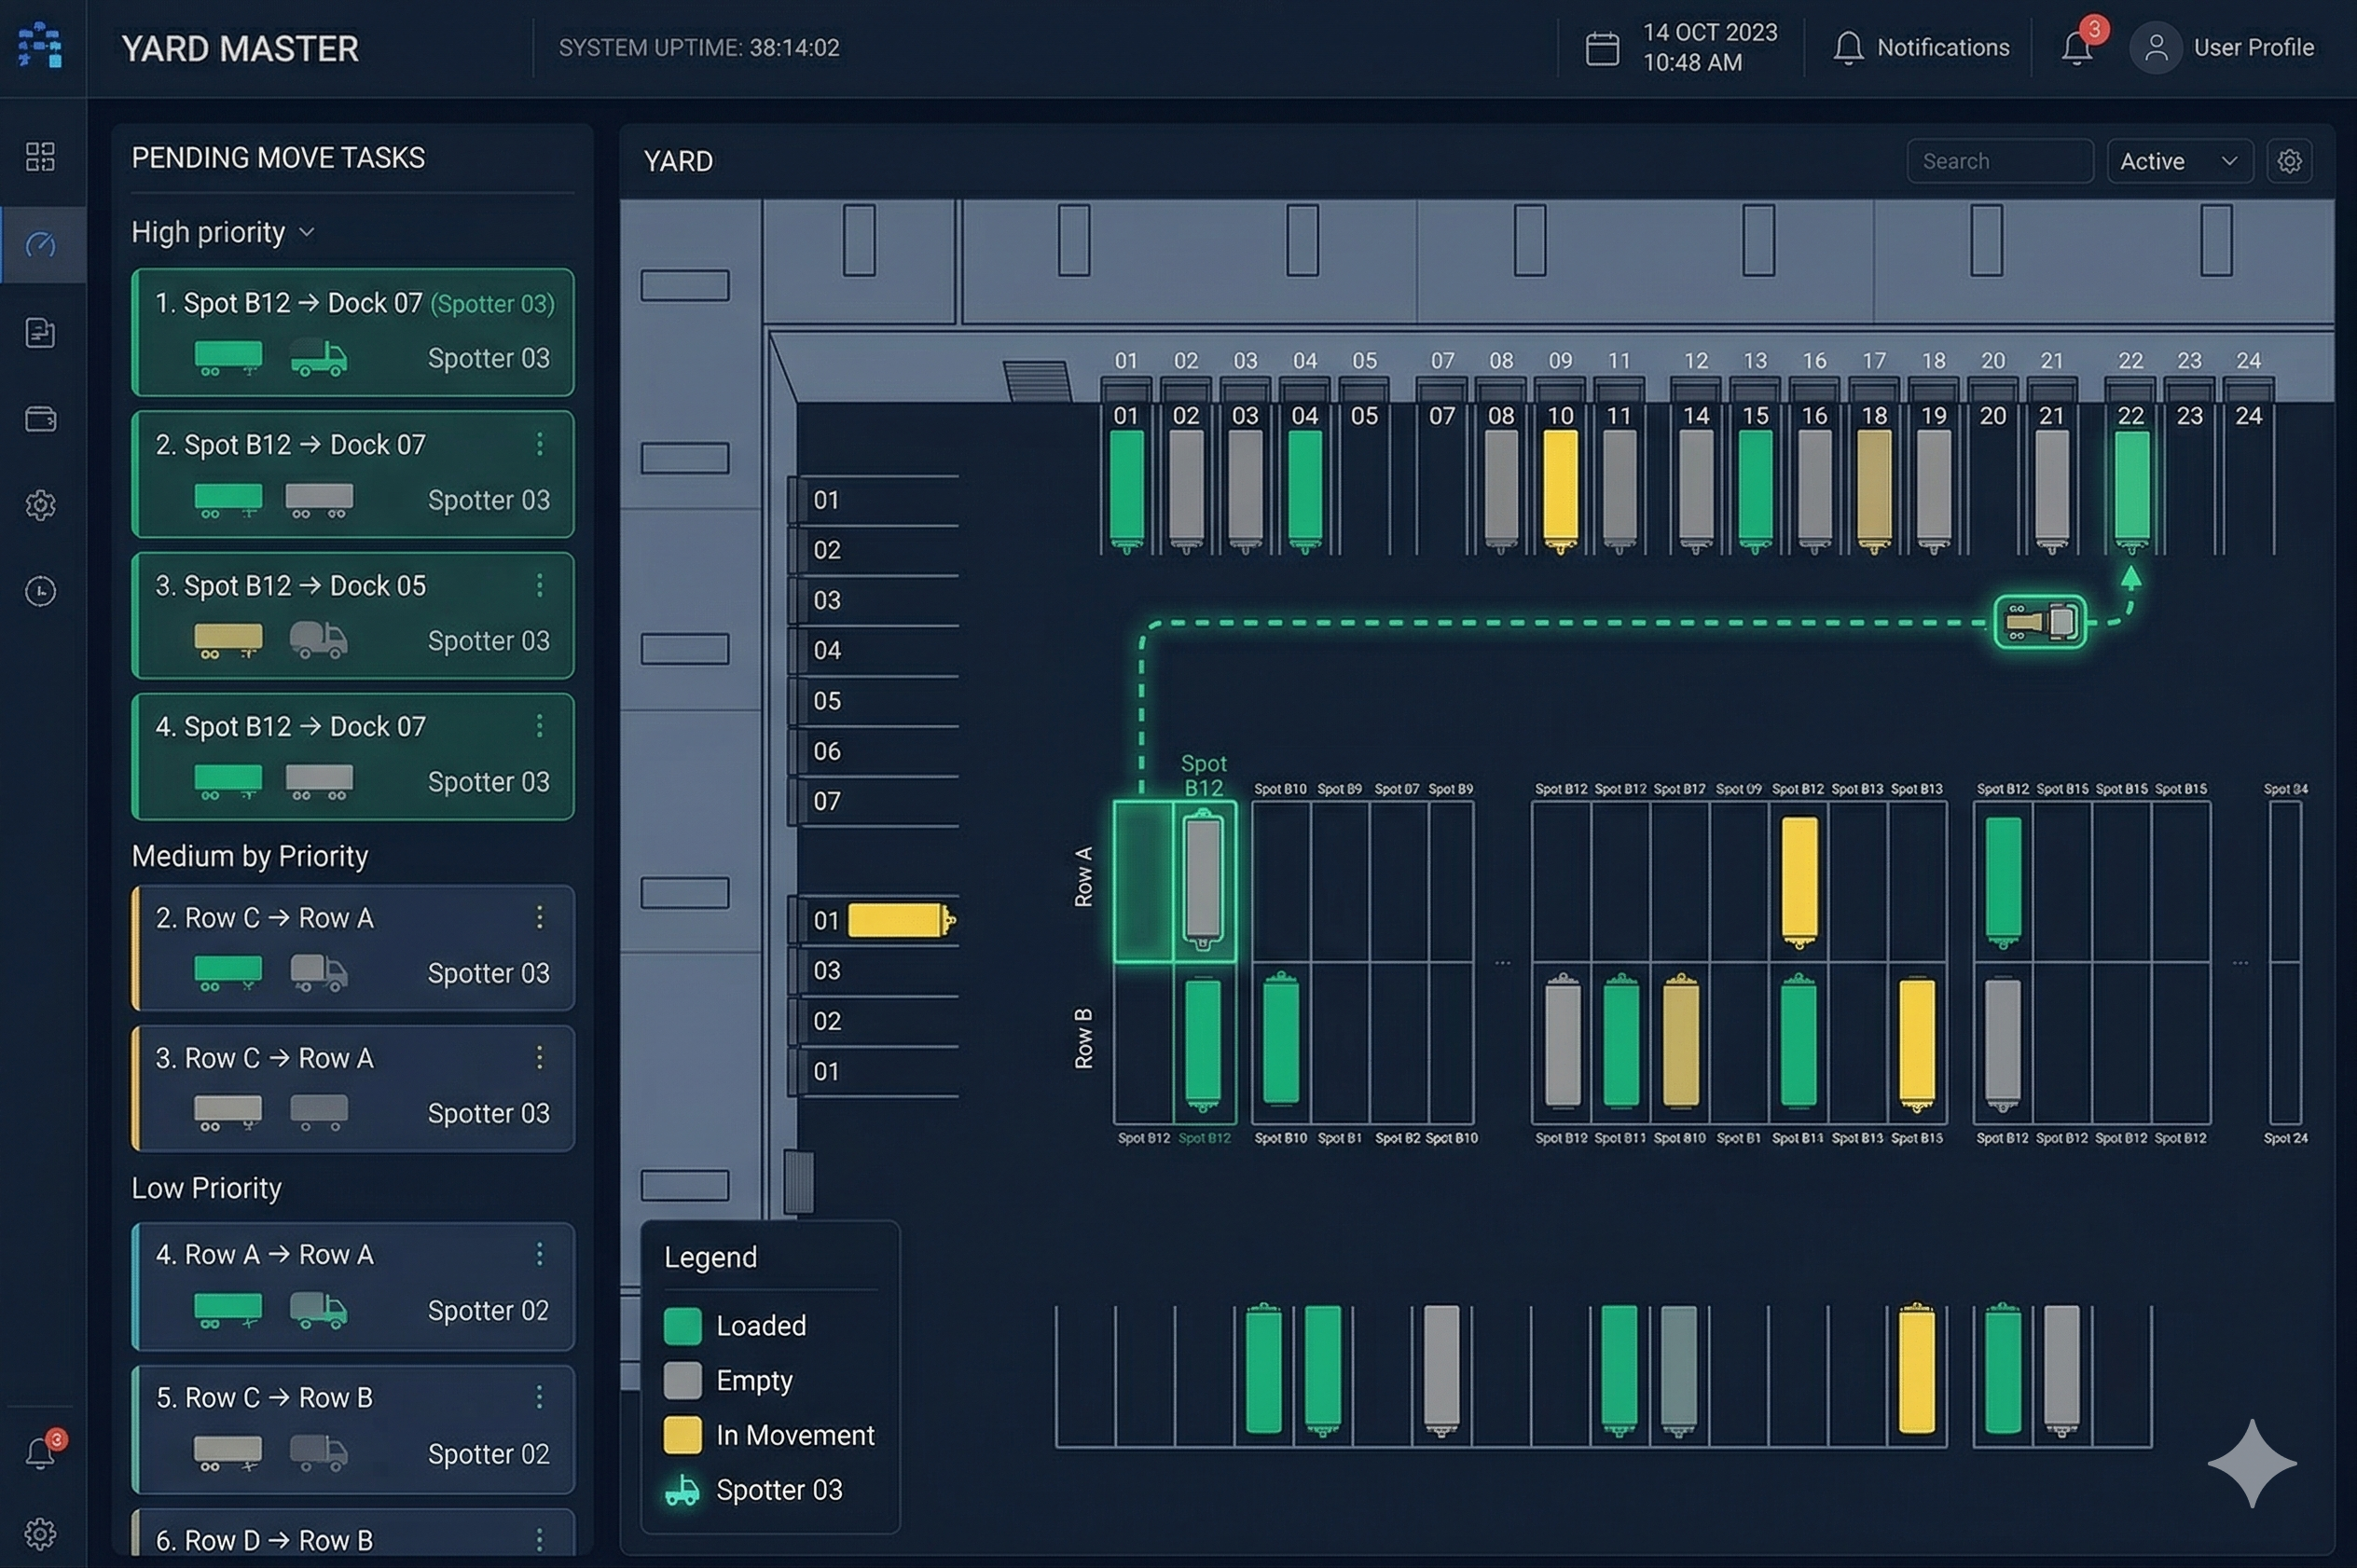This screenshot has width=2357, height=1568.
Task: Click the In Movement yellow legend swatch
Action: 682,1435
